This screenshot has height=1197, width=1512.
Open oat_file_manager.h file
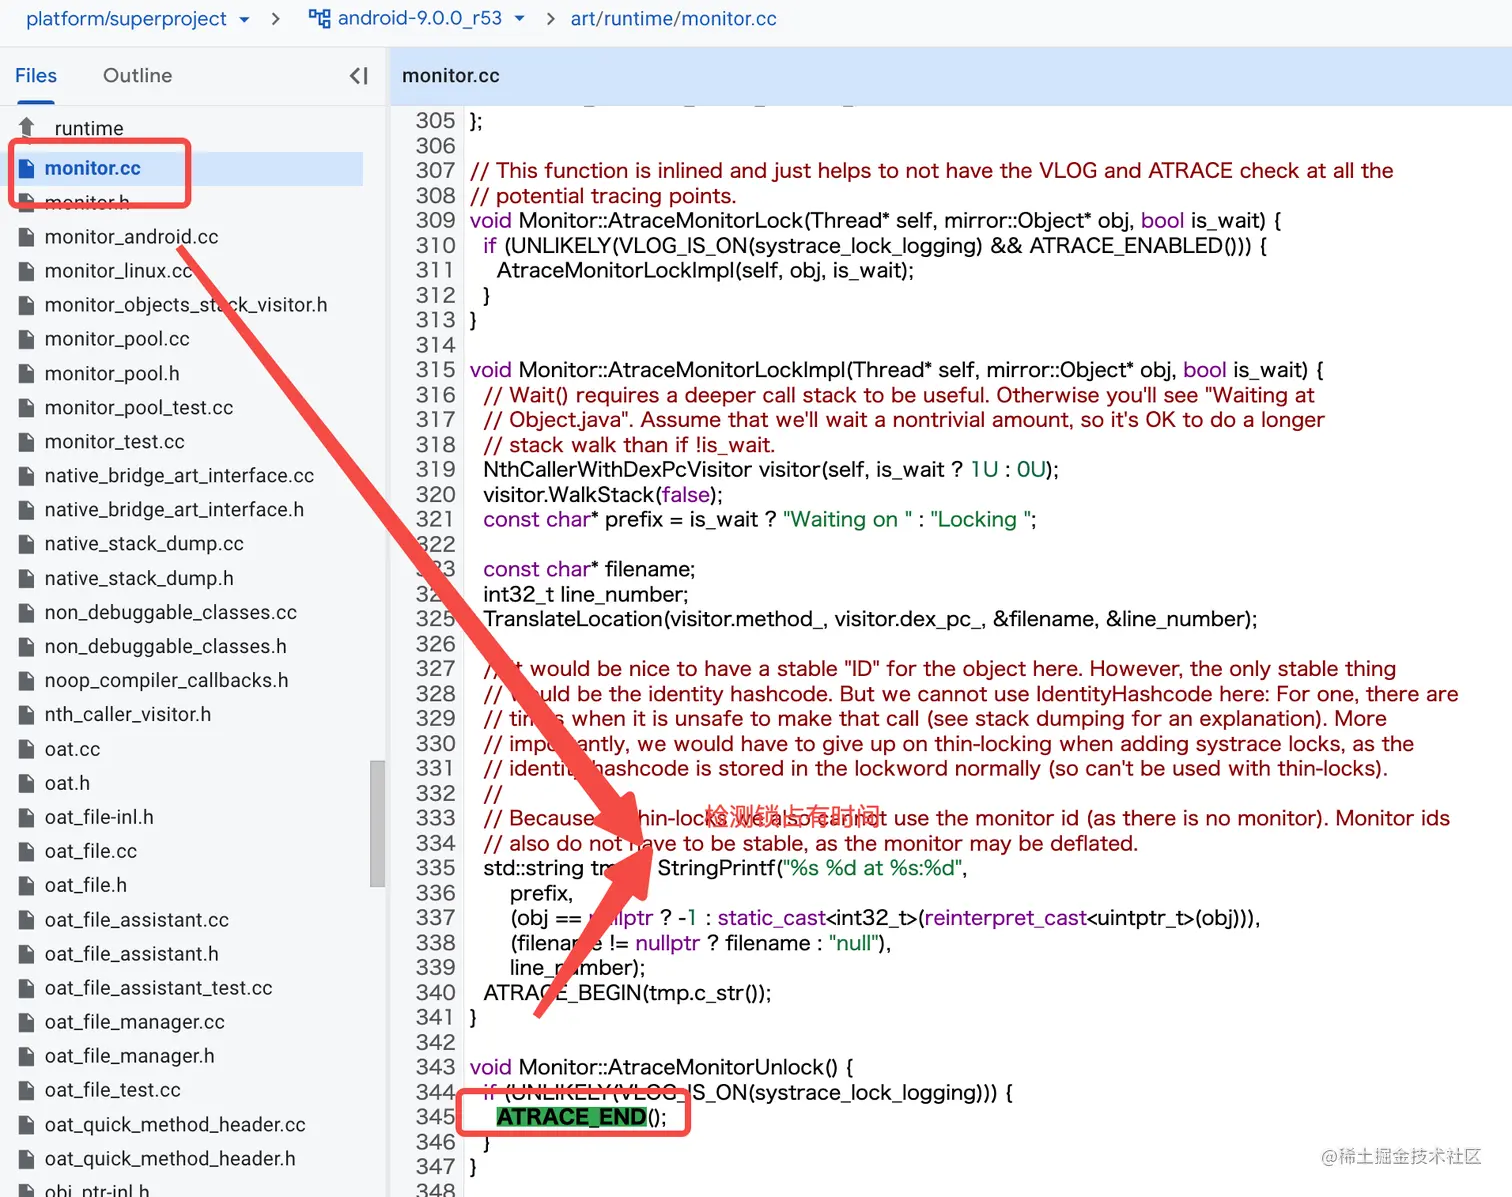(130, 1056)
